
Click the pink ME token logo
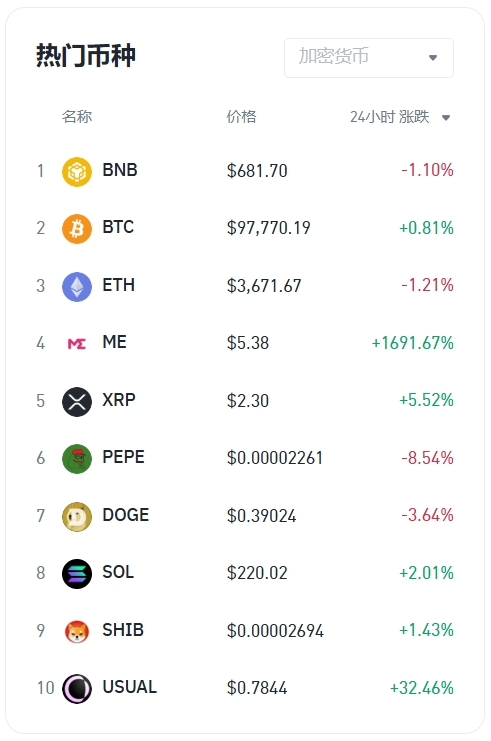pos(77,344)
